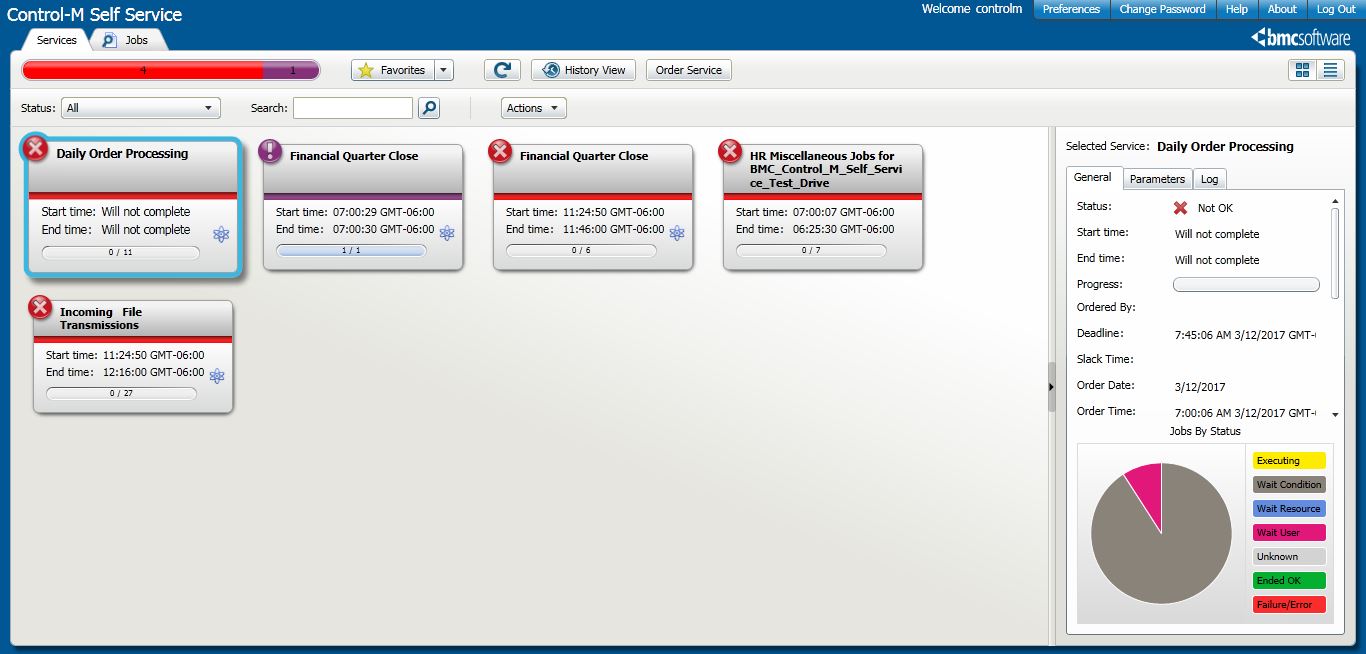Select the HR Miscellaneous Jobs service card title
Screen dimensions: 1366x654
(x=826, y=170)
